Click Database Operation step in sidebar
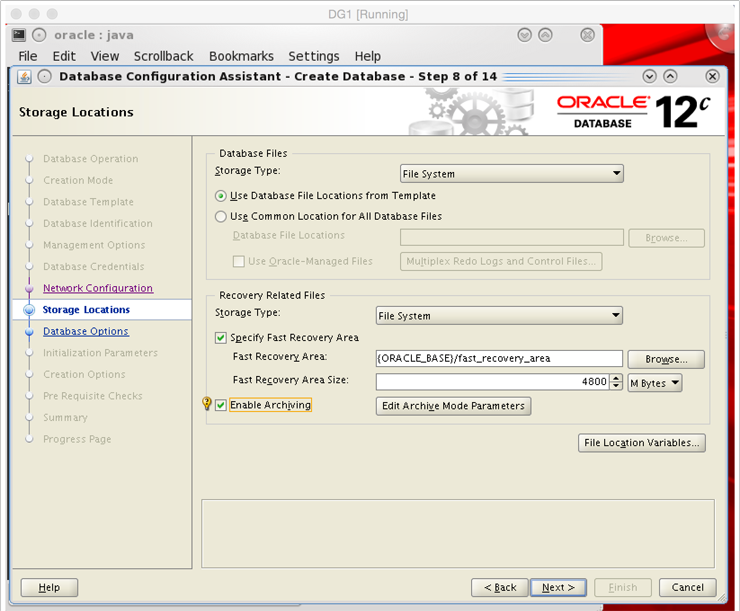The height and width of the screenshot is (611, 740). click(91, 159)
